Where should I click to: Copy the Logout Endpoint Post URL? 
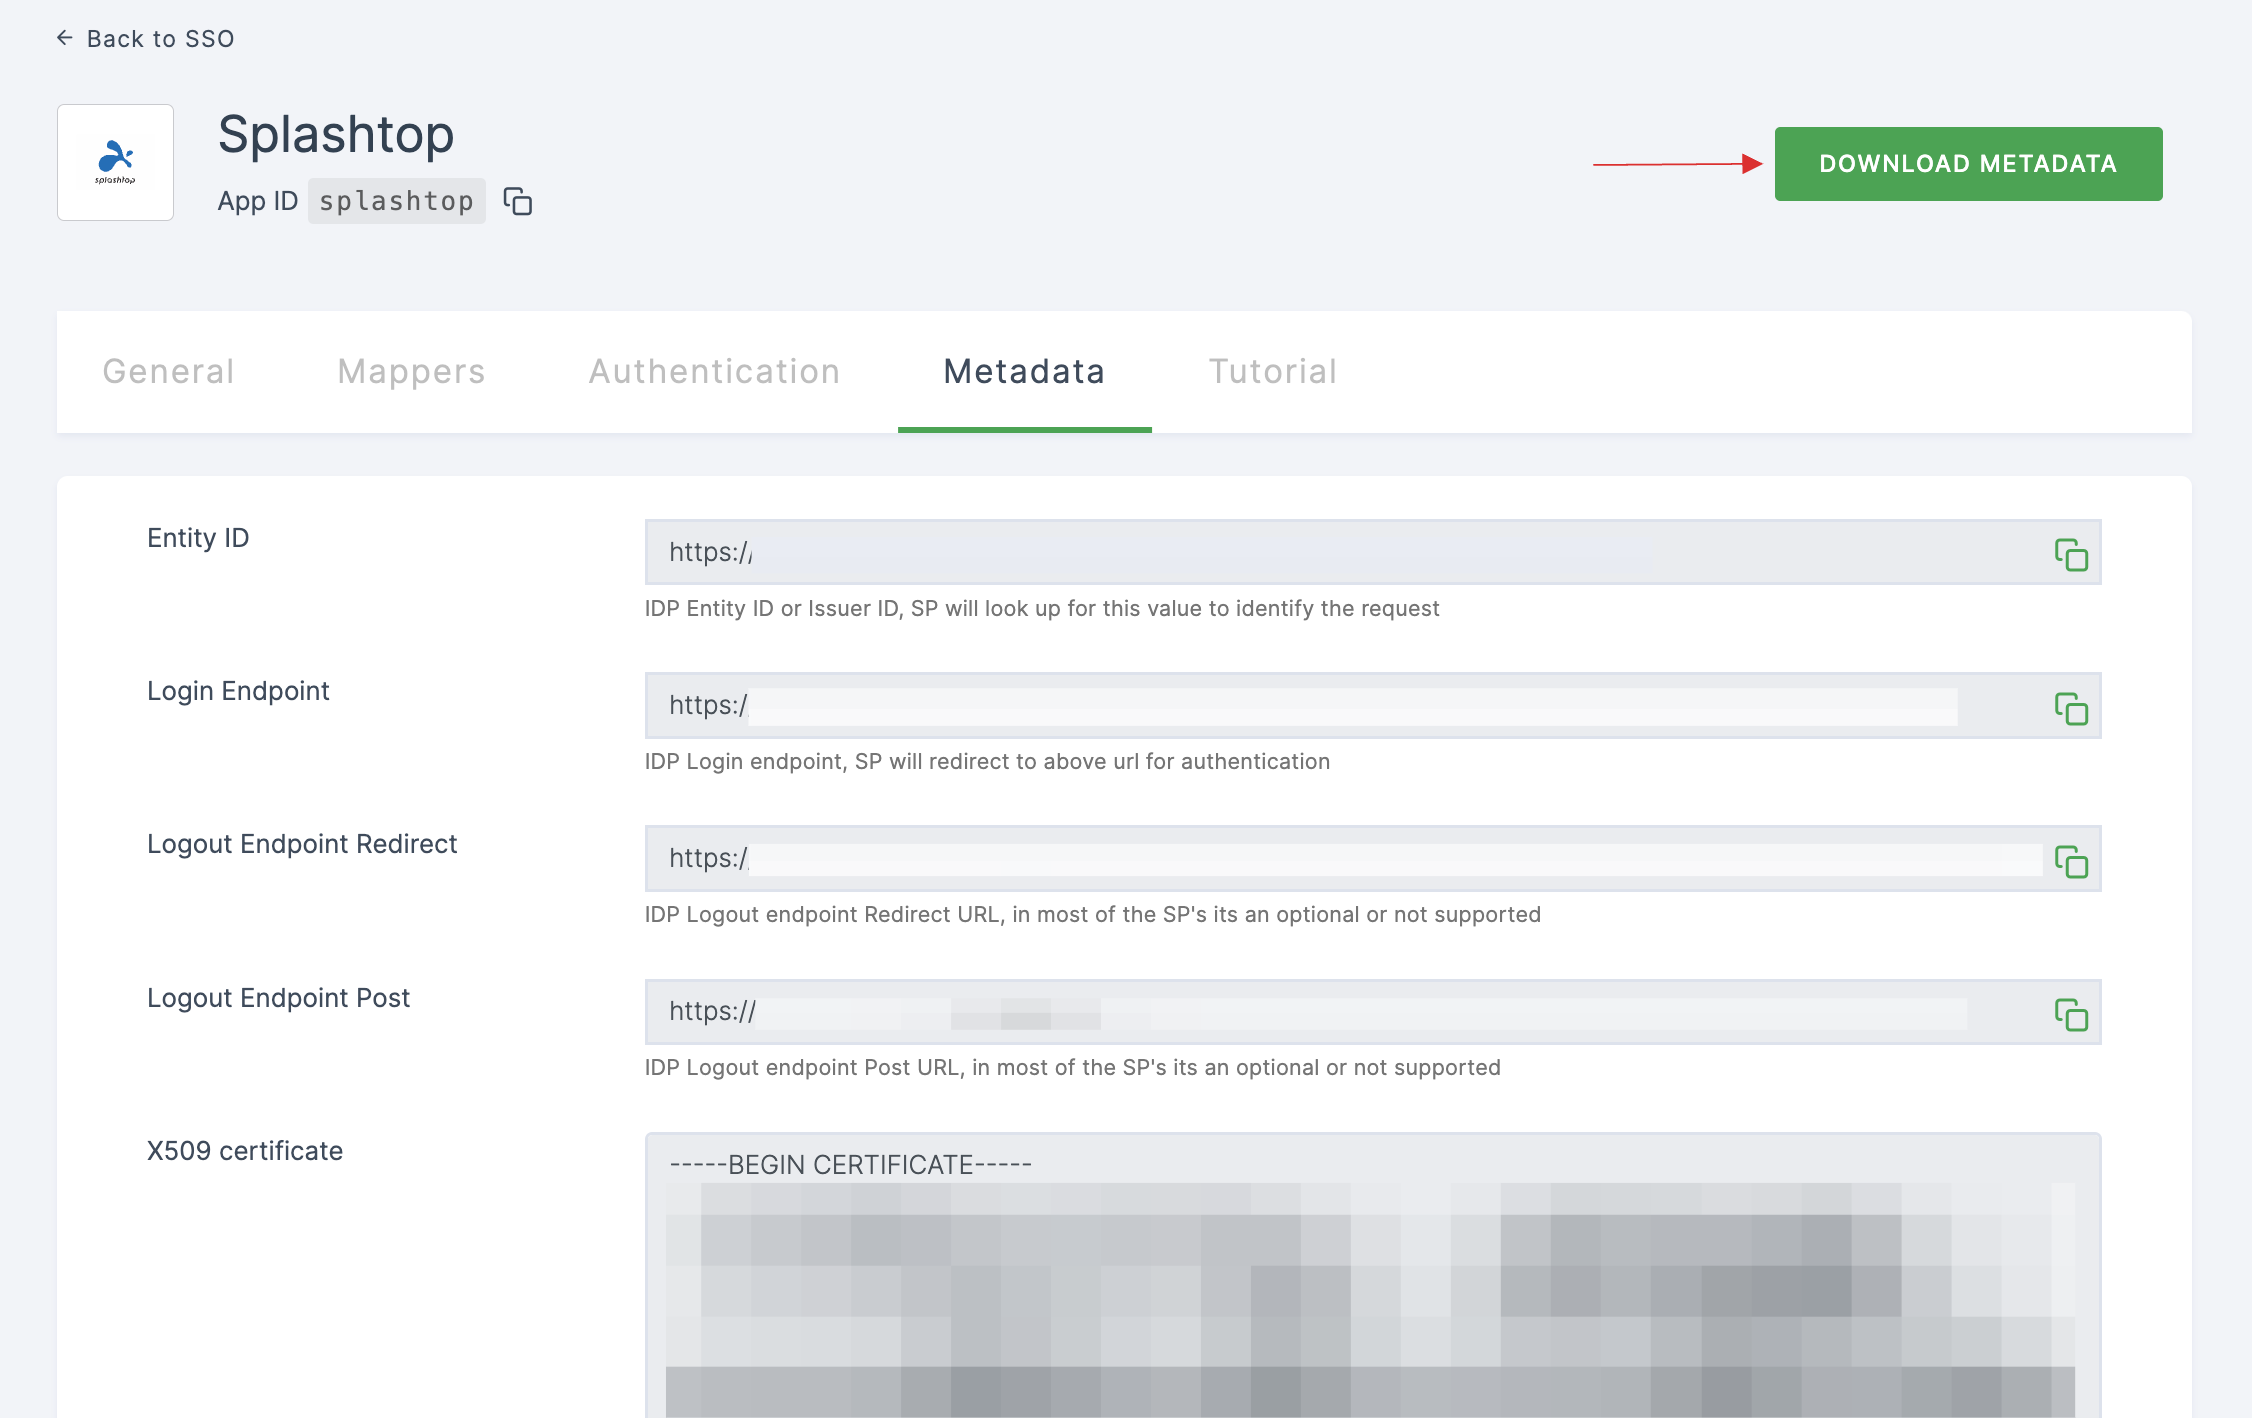(x=2071, y=1014)
